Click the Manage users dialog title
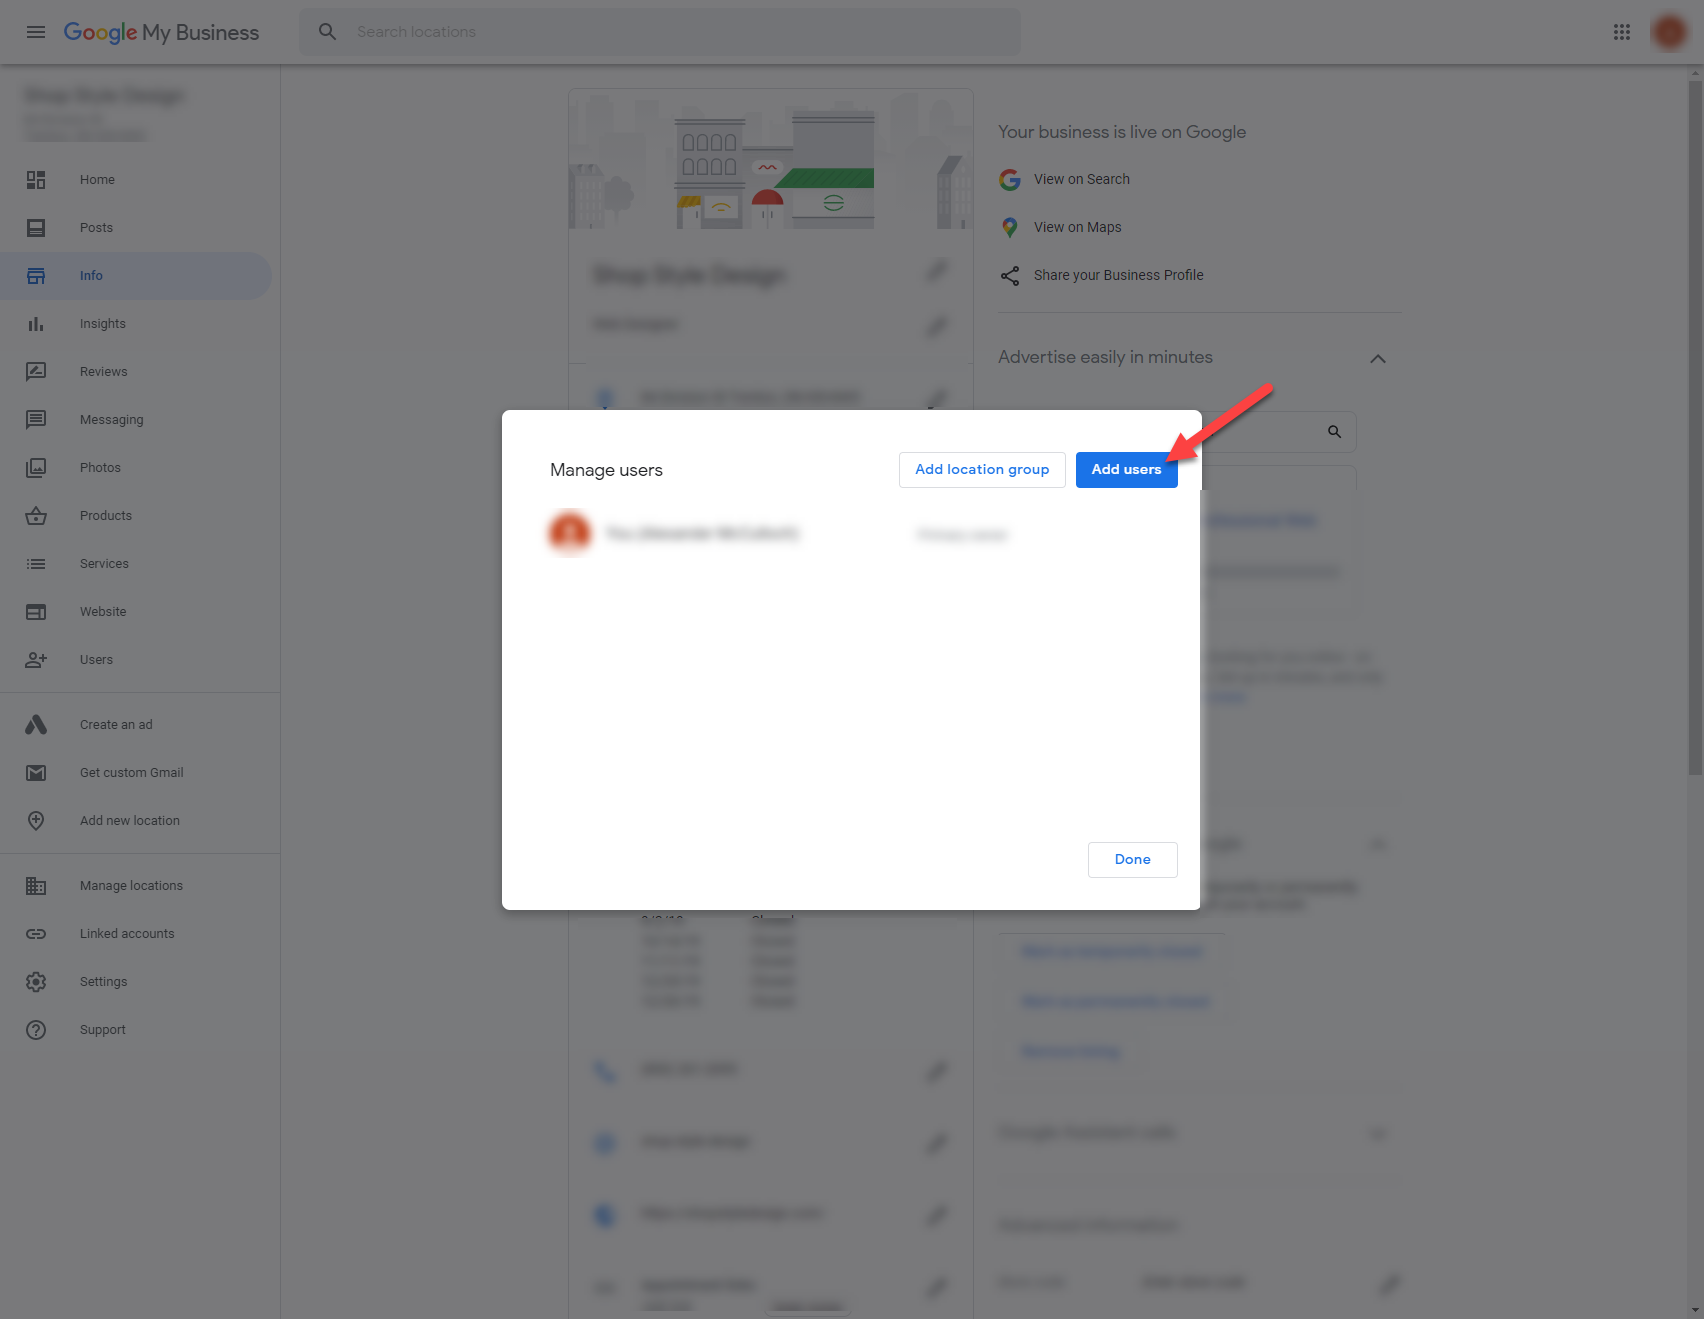Screen dimensions: 1704x1319 (x=606, y=470)
